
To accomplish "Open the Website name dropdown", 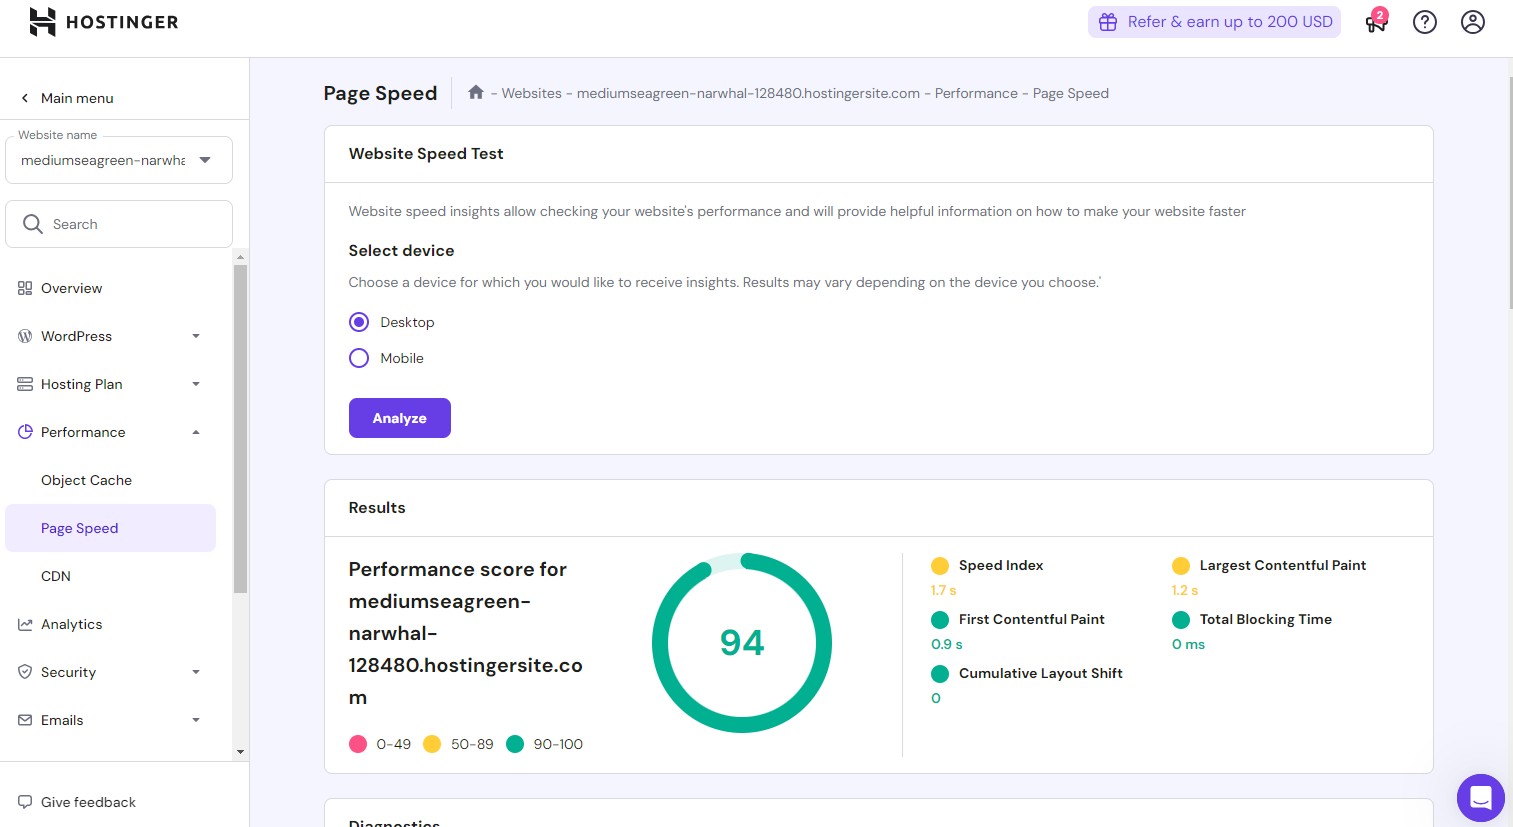I will point(119,160).
